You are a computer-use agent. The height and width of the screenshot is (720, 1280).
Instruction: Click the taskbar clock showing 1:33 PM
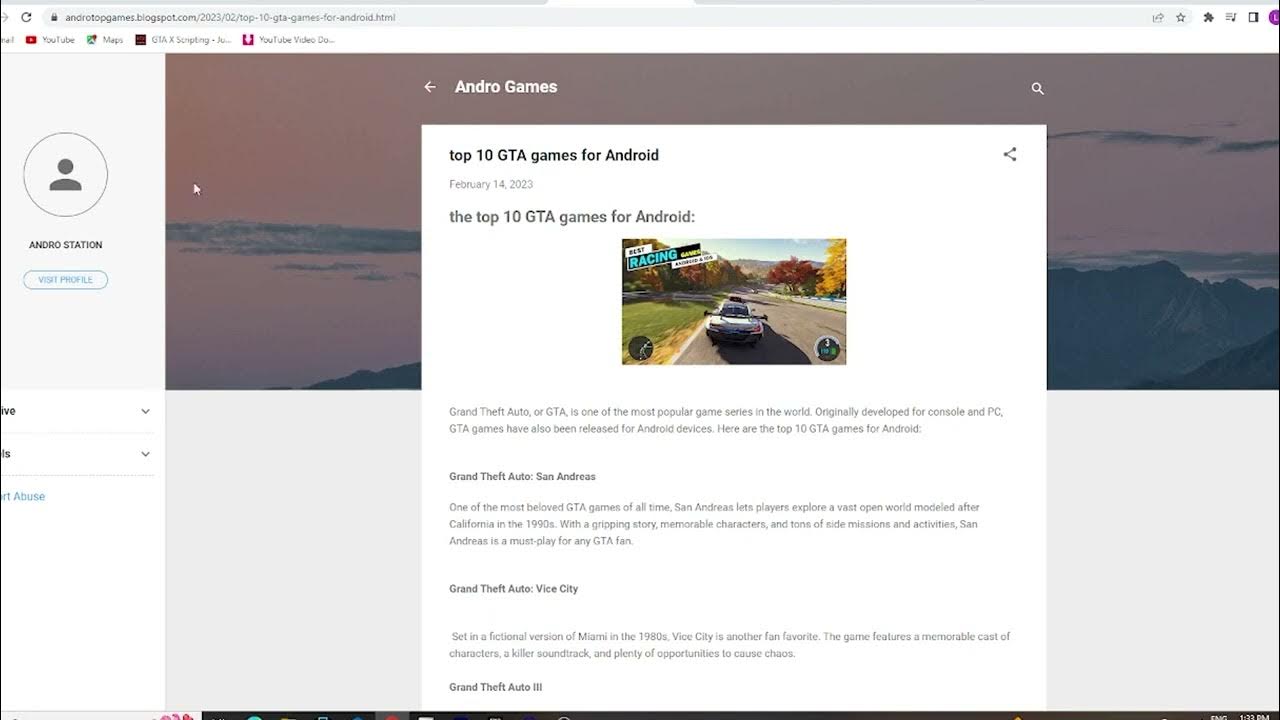[1255, 716]
